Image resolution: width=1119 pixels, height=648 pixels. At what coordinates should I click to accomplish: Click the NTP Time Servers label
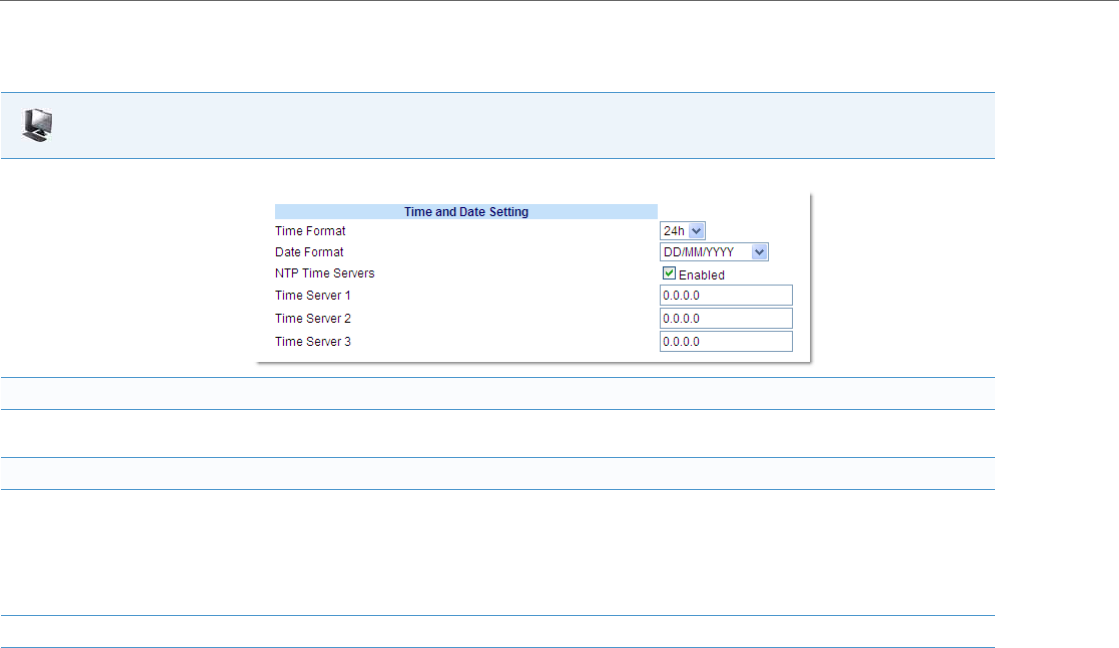point(325,273)
